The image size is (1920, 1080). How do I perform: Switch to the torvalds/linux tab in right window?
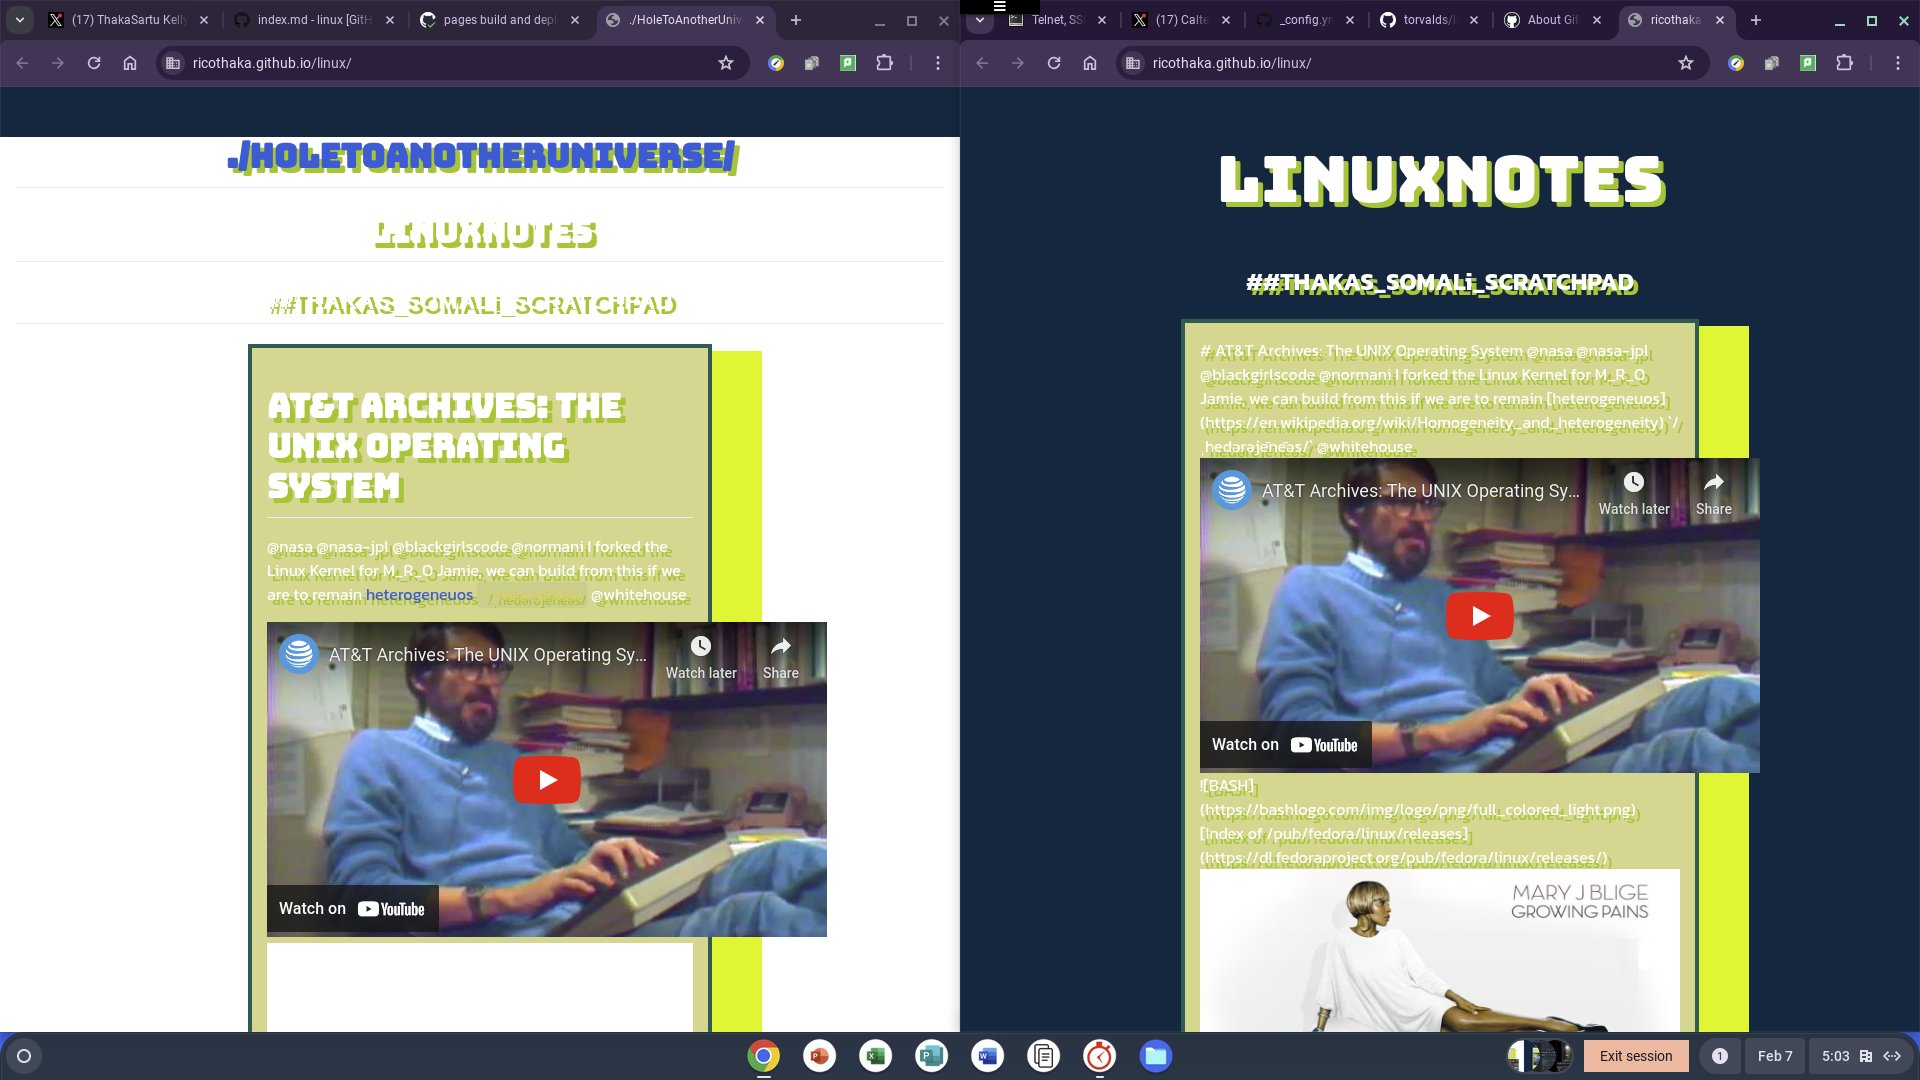coord(1429,20)
